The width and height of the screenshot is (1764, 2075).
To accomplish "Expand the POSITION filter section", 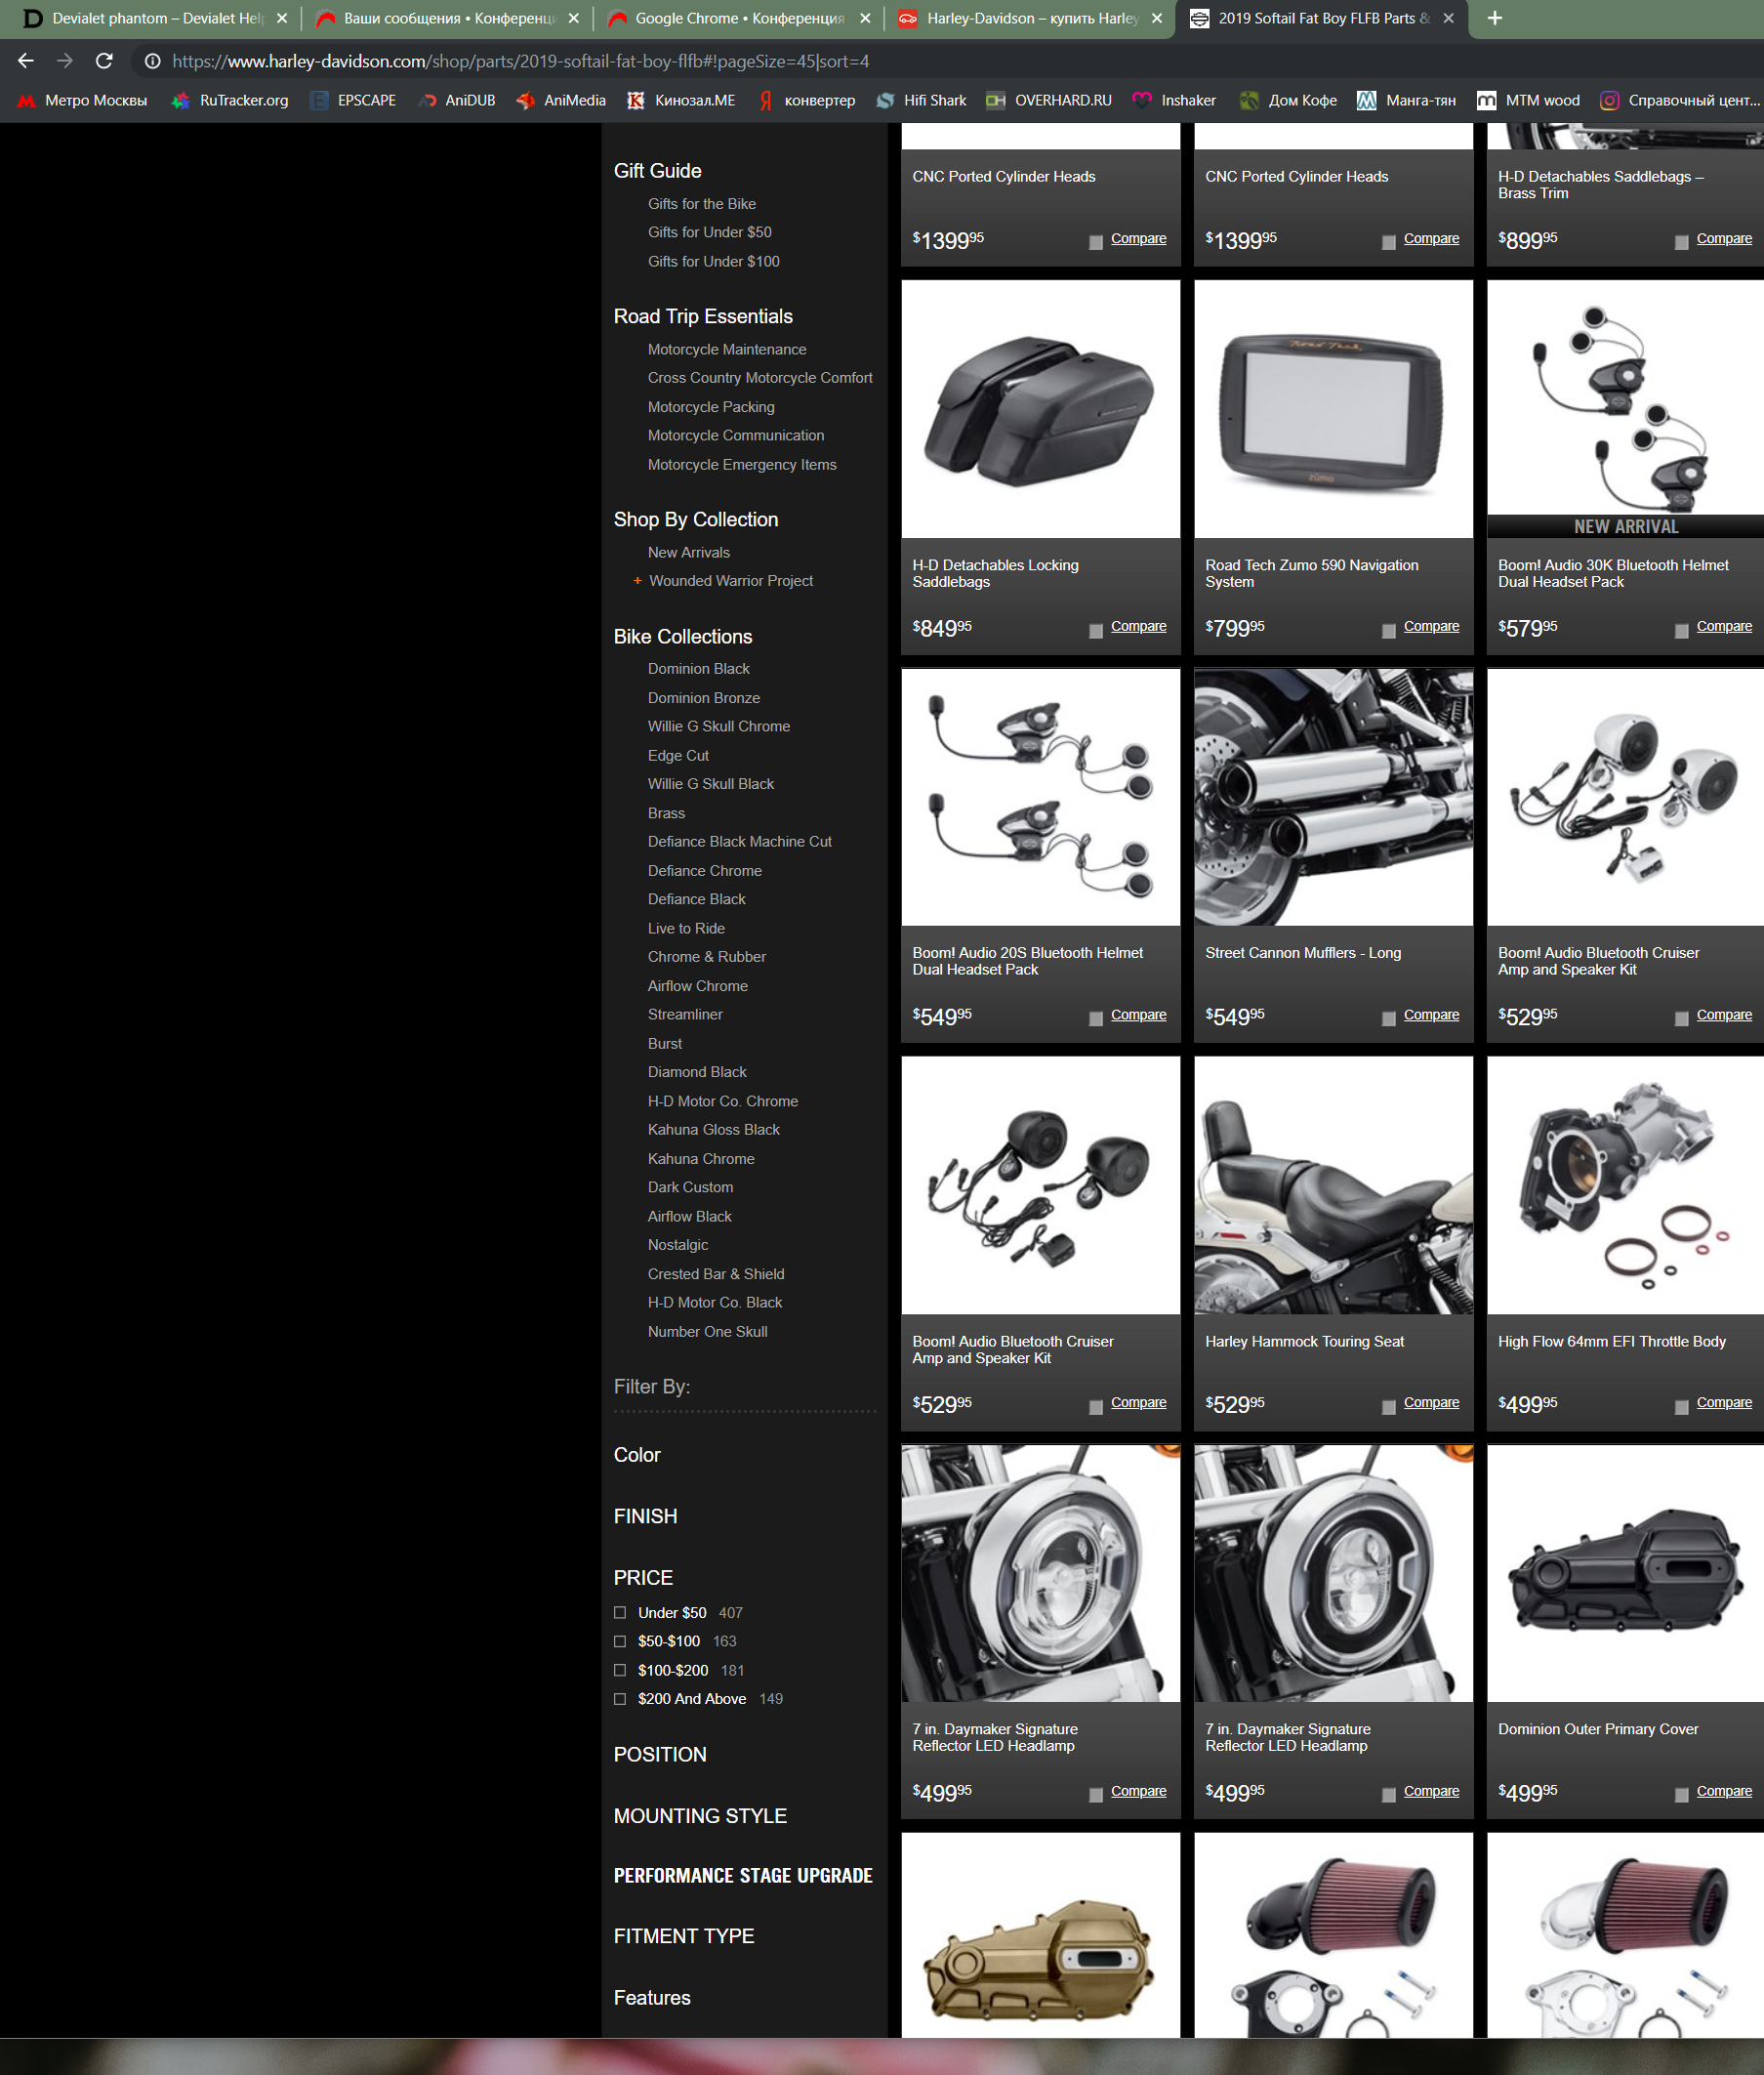I will (x=660, y=1755).
